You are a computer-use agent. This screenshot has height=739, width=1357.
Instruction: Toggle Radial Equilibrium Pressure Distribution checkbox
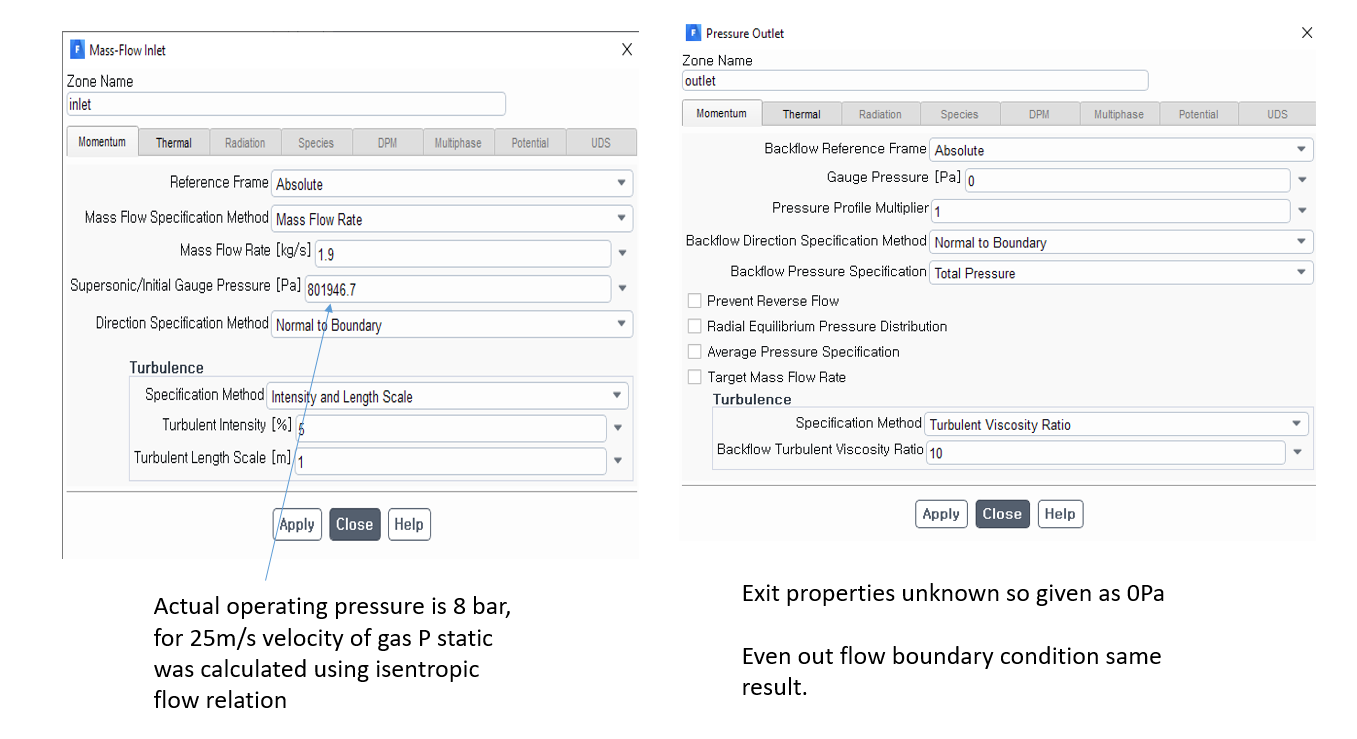[695, 326]
